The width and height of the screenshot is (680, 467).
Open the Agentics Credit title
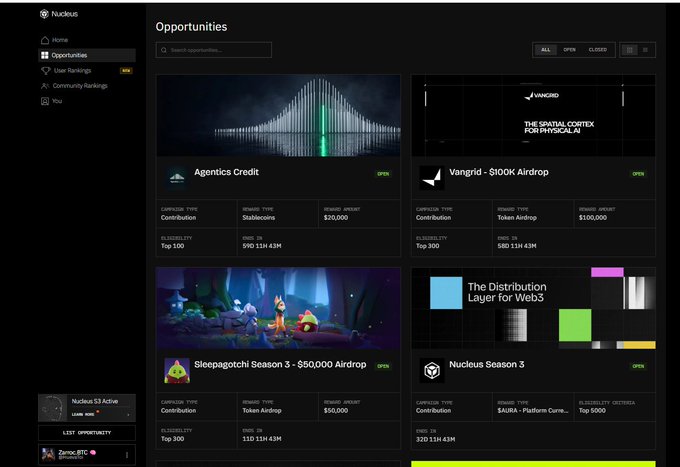pyautogui.click(x=226, y=172)
